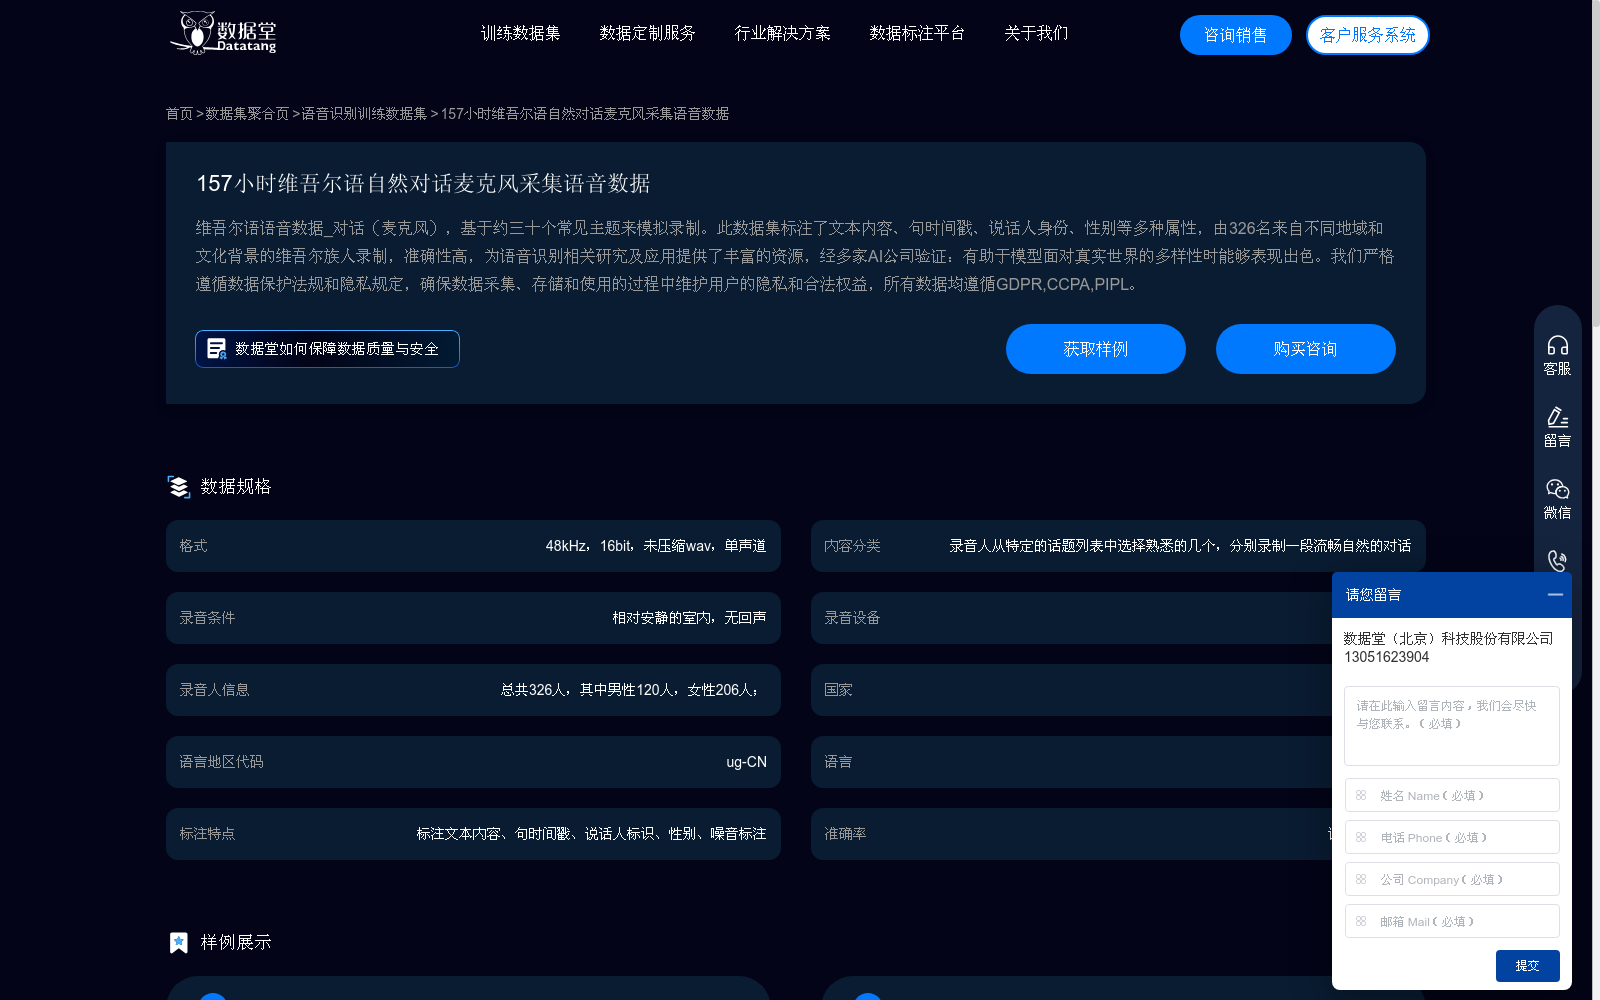Submit the message with 提交 button

(x=1527, y=966)
